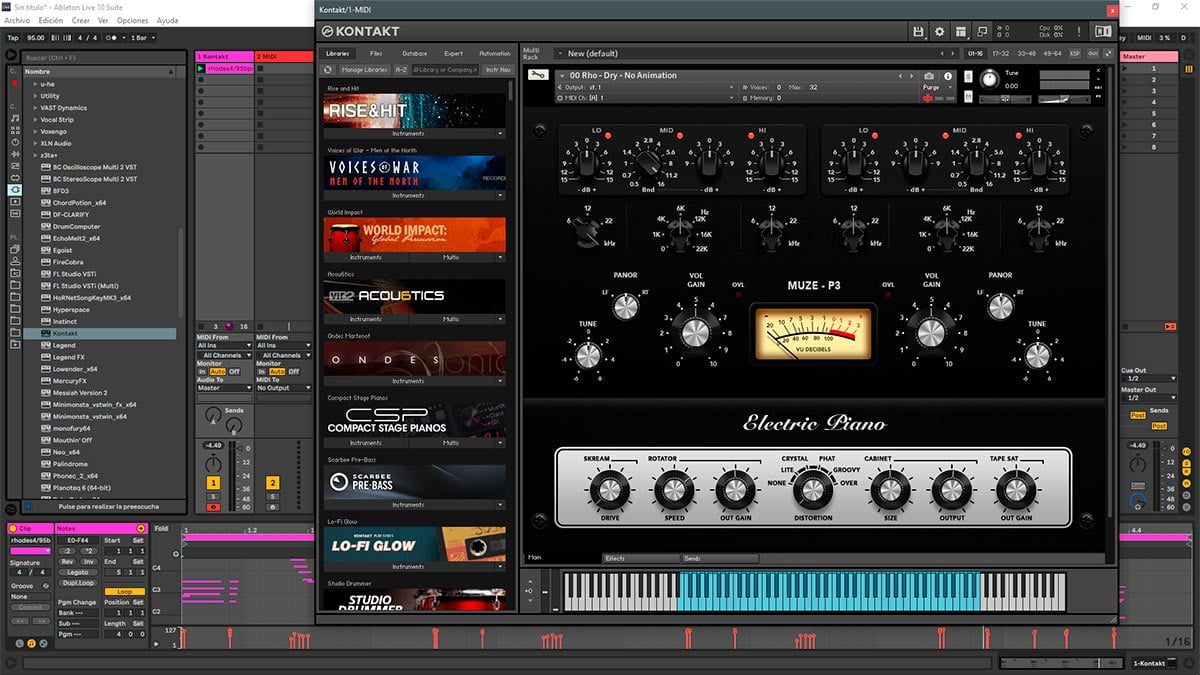1200x675 pixels.
Task: Switch to the Kontakt Database tab
Action: coord(415,53)
